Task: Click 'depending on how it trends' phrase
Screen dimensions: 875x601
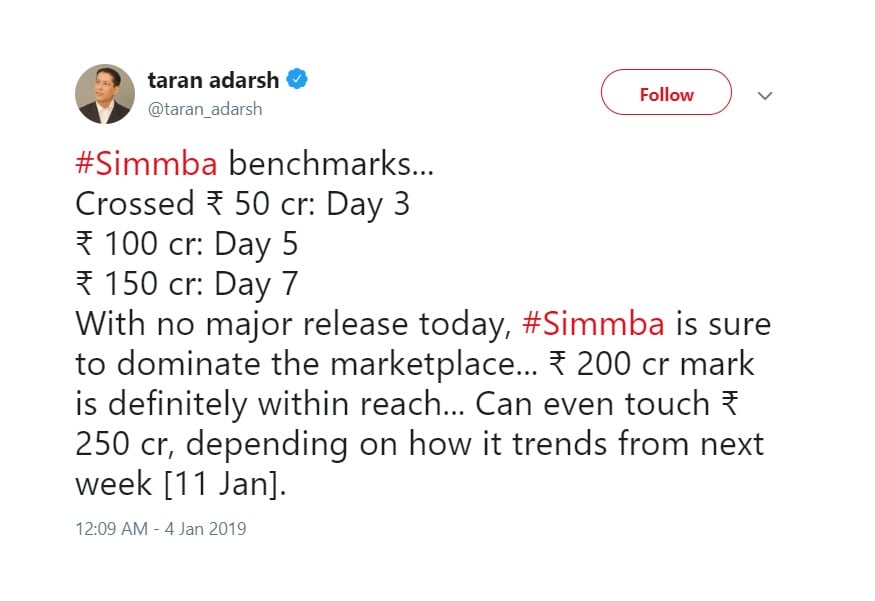Action: (x=397, y=445)
